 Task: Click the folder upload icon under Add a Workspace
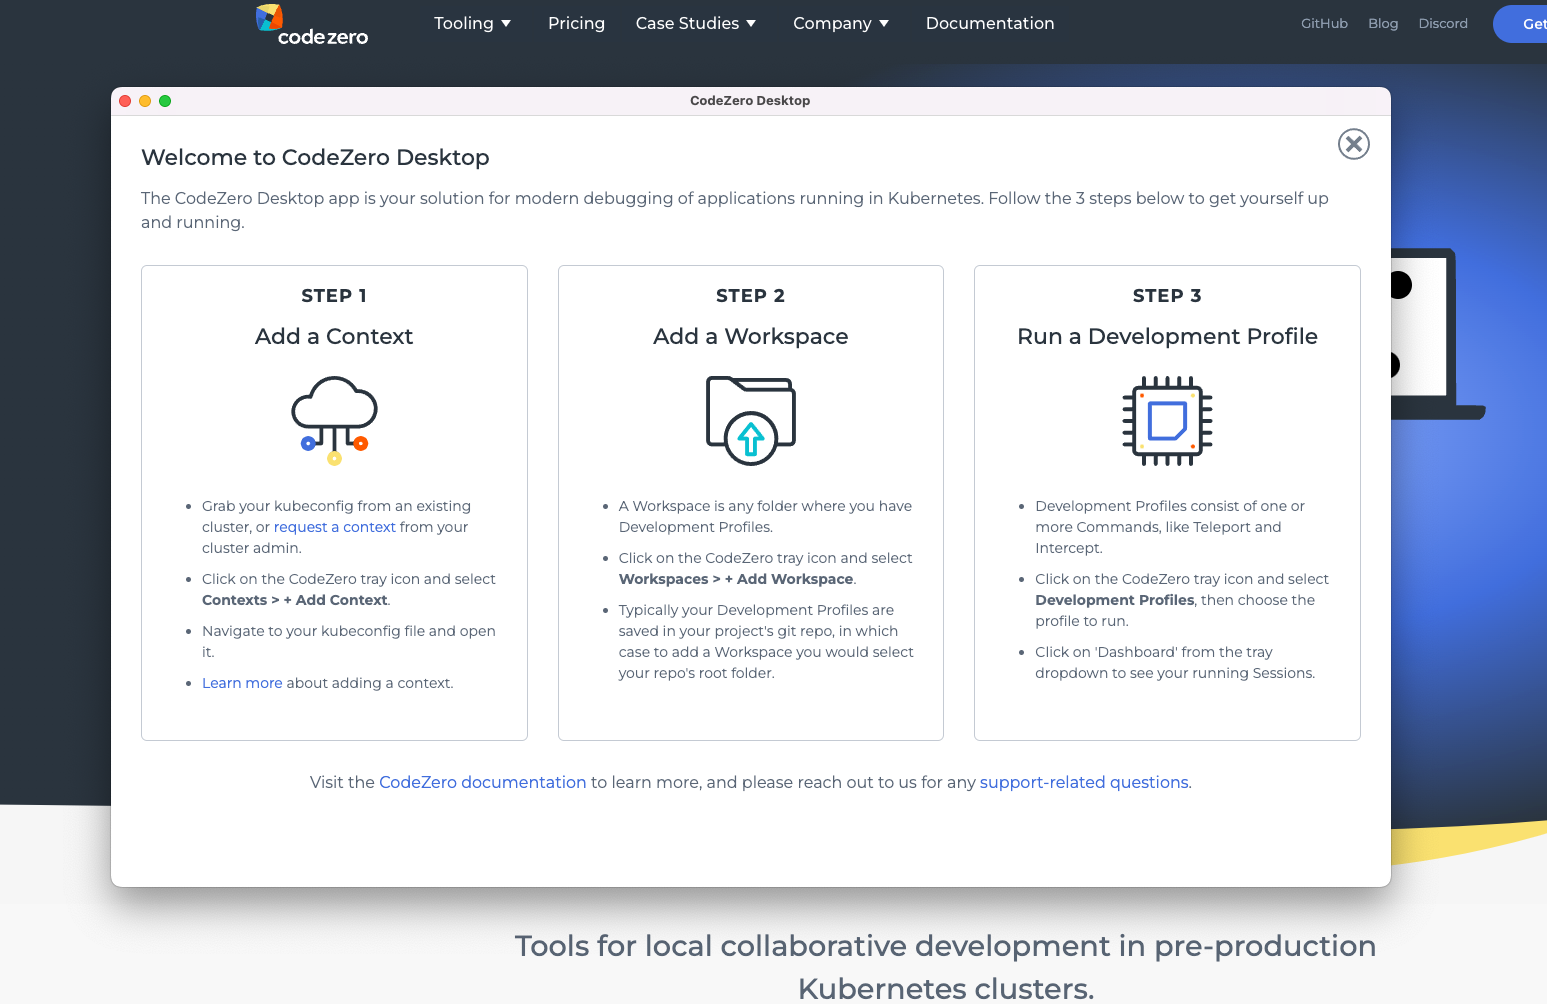tap(750, 420)
